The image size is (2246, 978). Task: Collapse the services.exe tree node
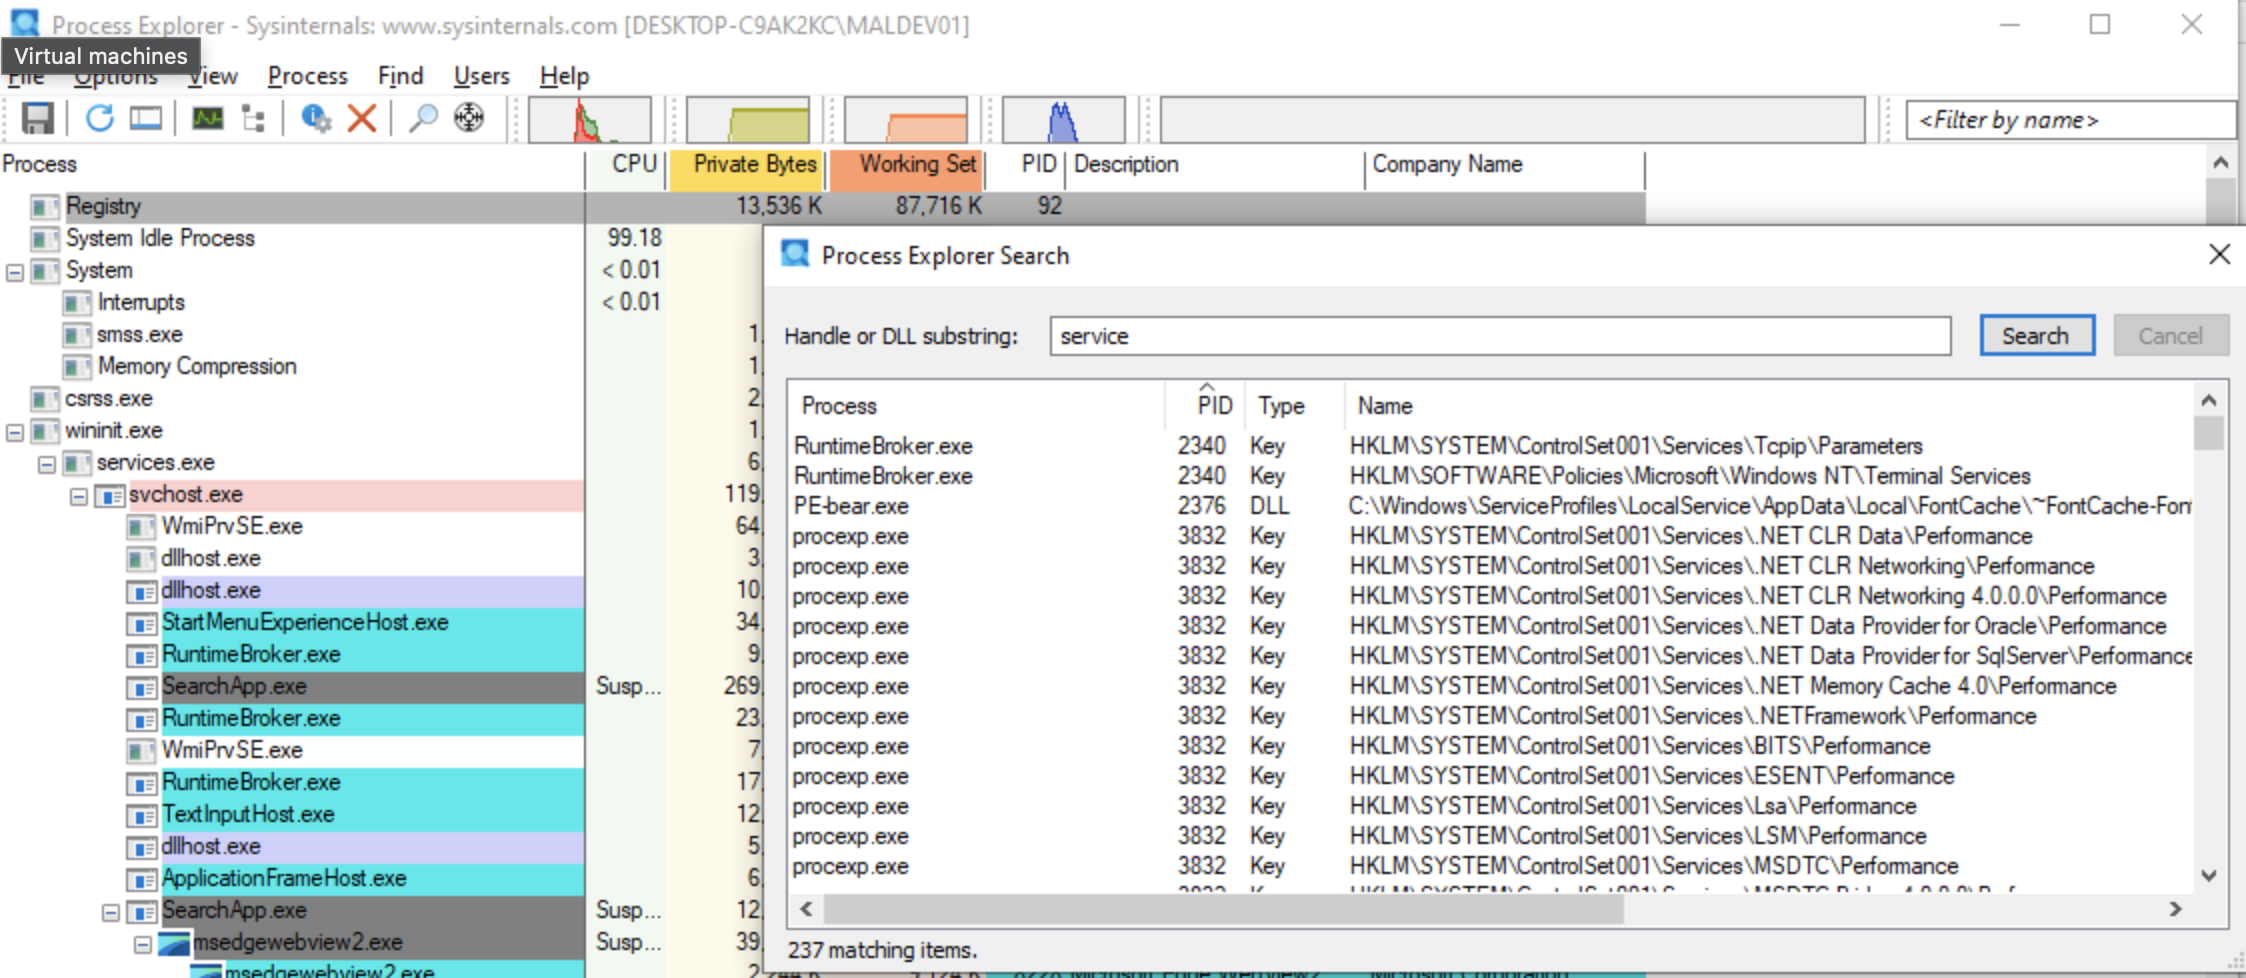click(x=47, y=464)
